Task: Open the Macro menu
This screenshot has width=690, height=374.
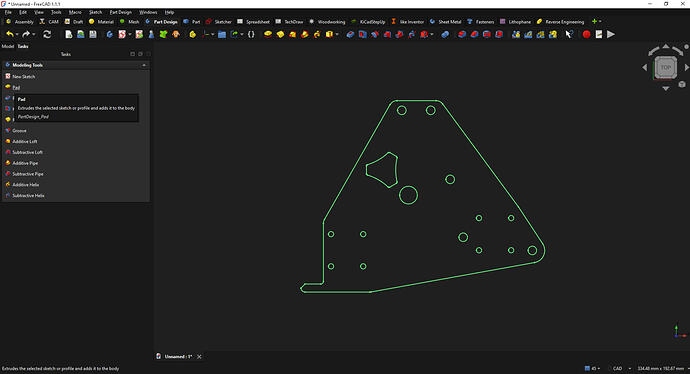Action: 75,12
